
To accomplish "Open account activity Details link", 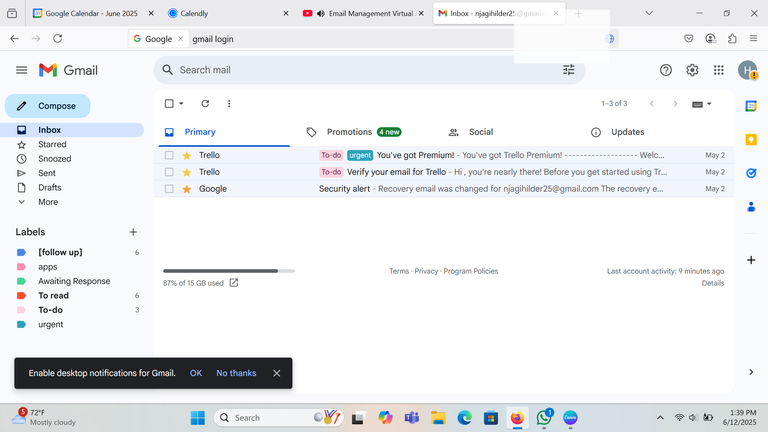I will click(713, 283).
